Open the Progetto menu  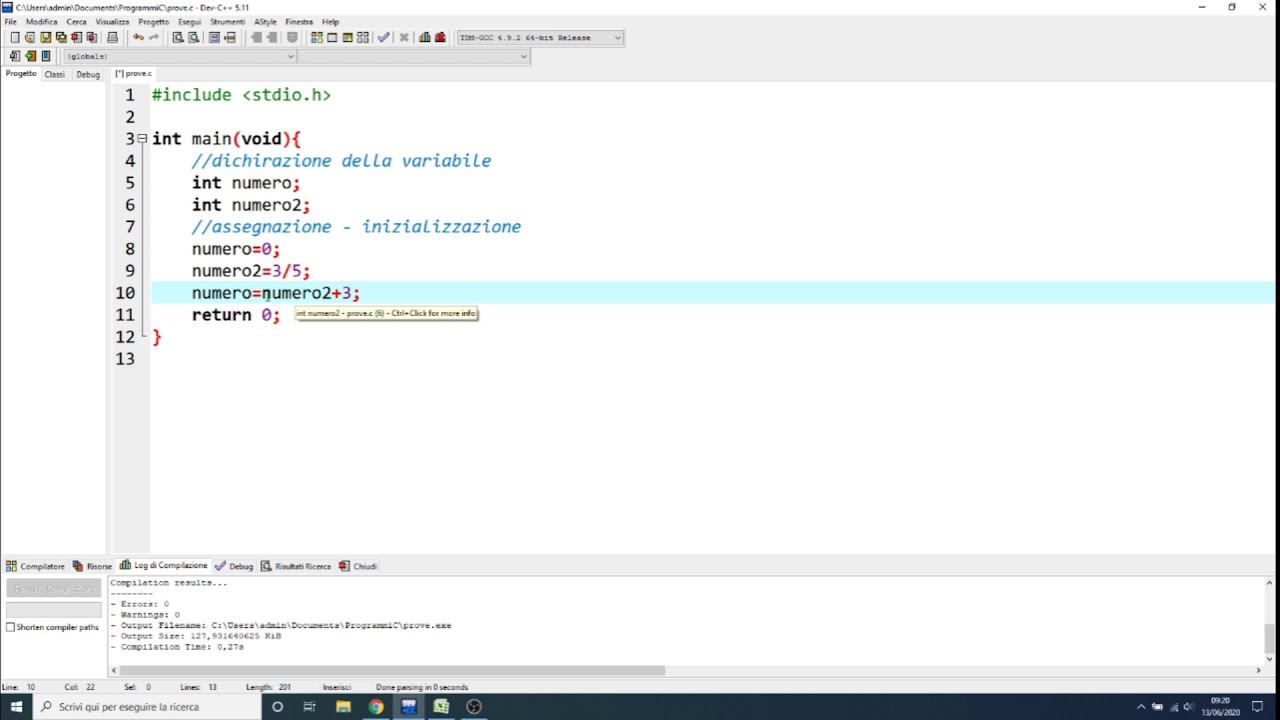coord(153,22)
